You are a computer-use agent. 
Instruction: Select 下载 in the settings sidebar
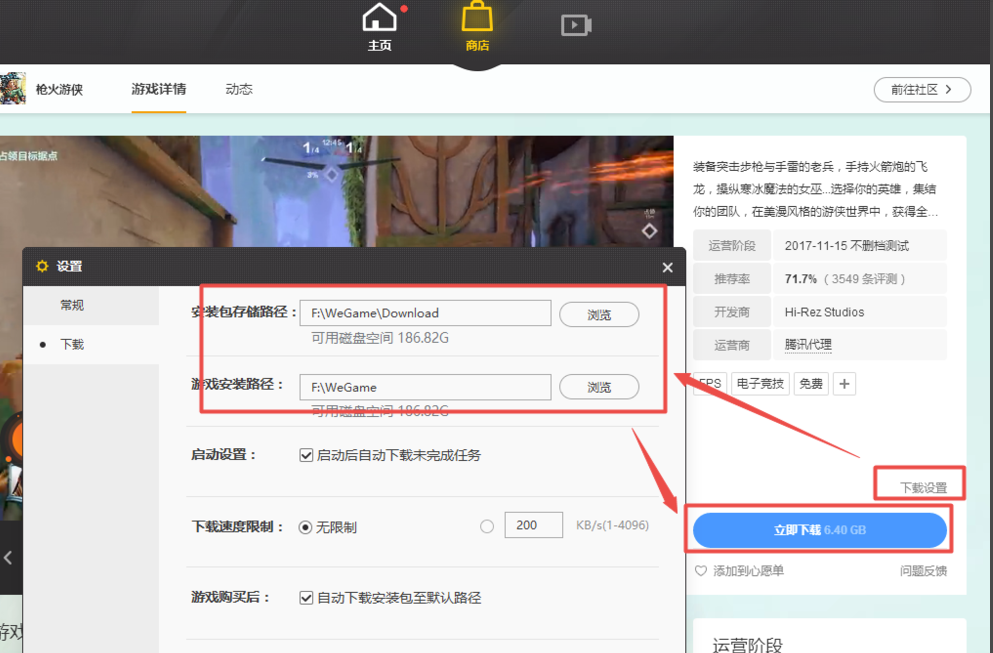pos(71,347)
